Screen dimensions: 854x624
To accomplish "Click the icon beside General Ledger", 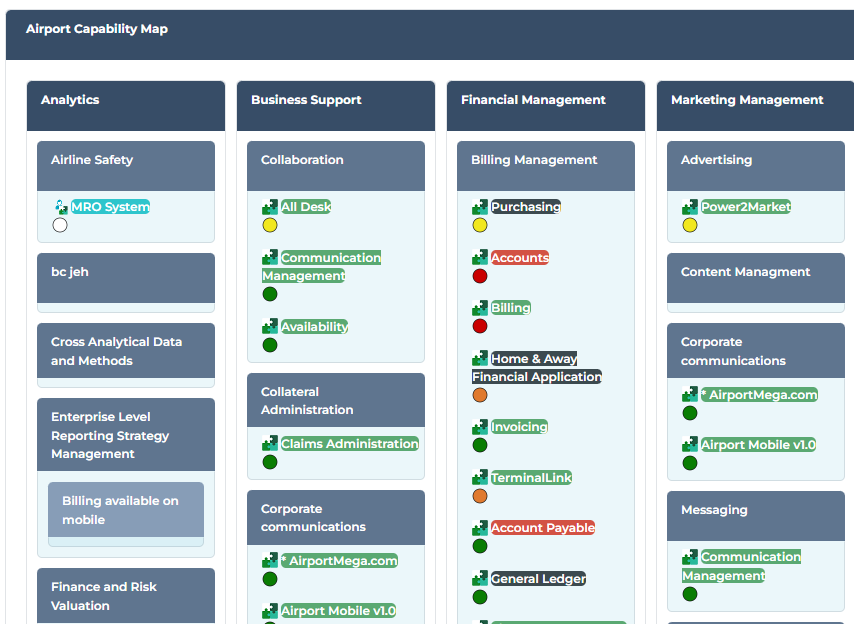I will tap(480, 579).
